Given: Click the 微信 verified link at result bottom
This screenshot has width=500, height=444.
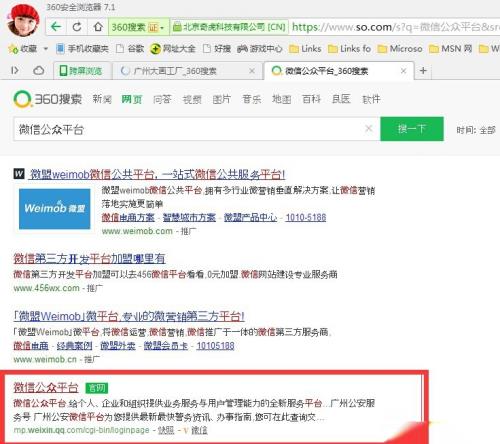Looking at the screenshot, I should (x=199, y=430).
